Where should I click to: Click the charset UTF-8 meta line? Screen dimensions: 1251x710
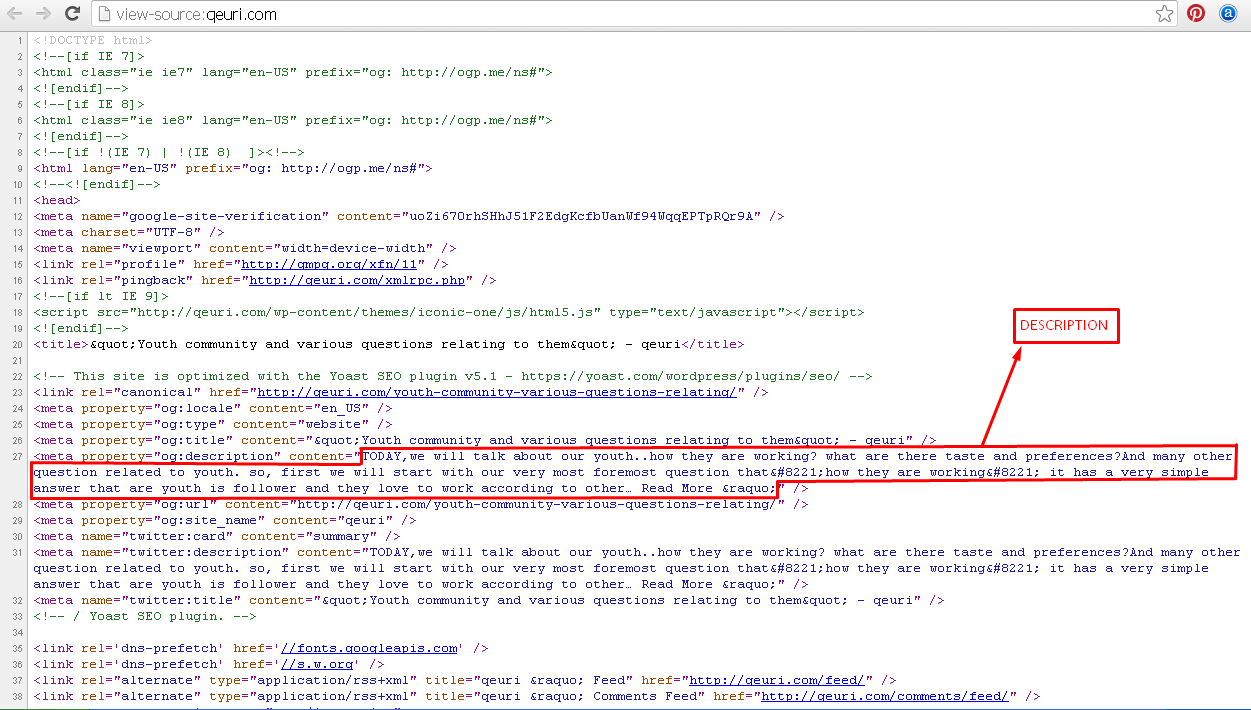tap(129, 232)
